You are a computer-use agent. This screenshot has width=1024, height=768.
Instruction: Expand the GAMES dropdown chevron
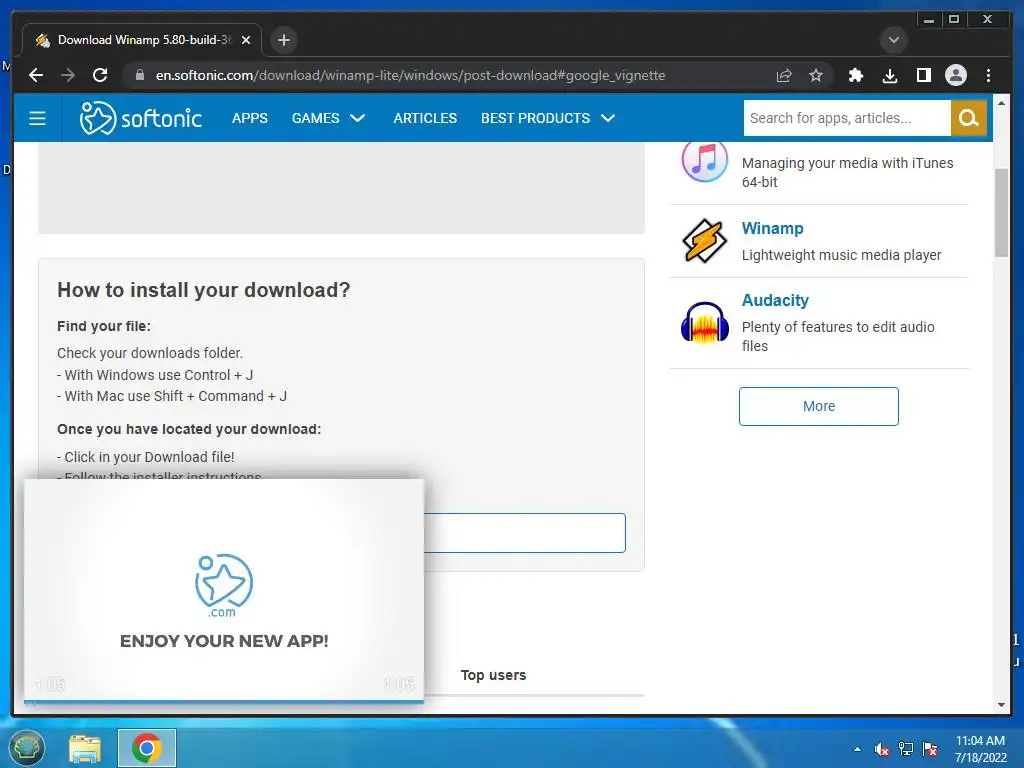357,118
